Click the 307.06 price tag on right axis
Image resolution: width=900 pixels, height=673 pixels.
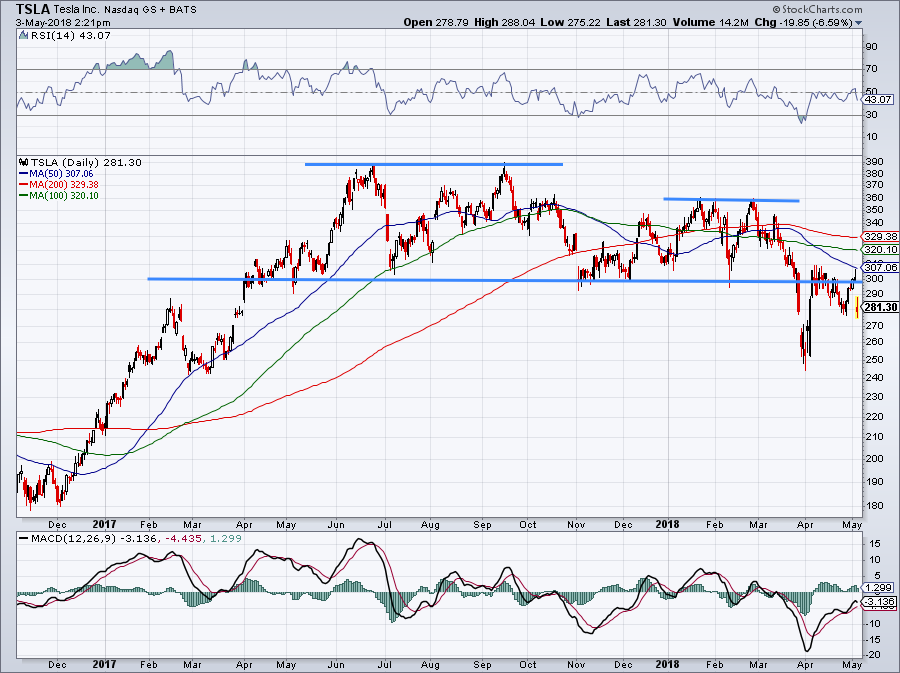pos(880,267)
